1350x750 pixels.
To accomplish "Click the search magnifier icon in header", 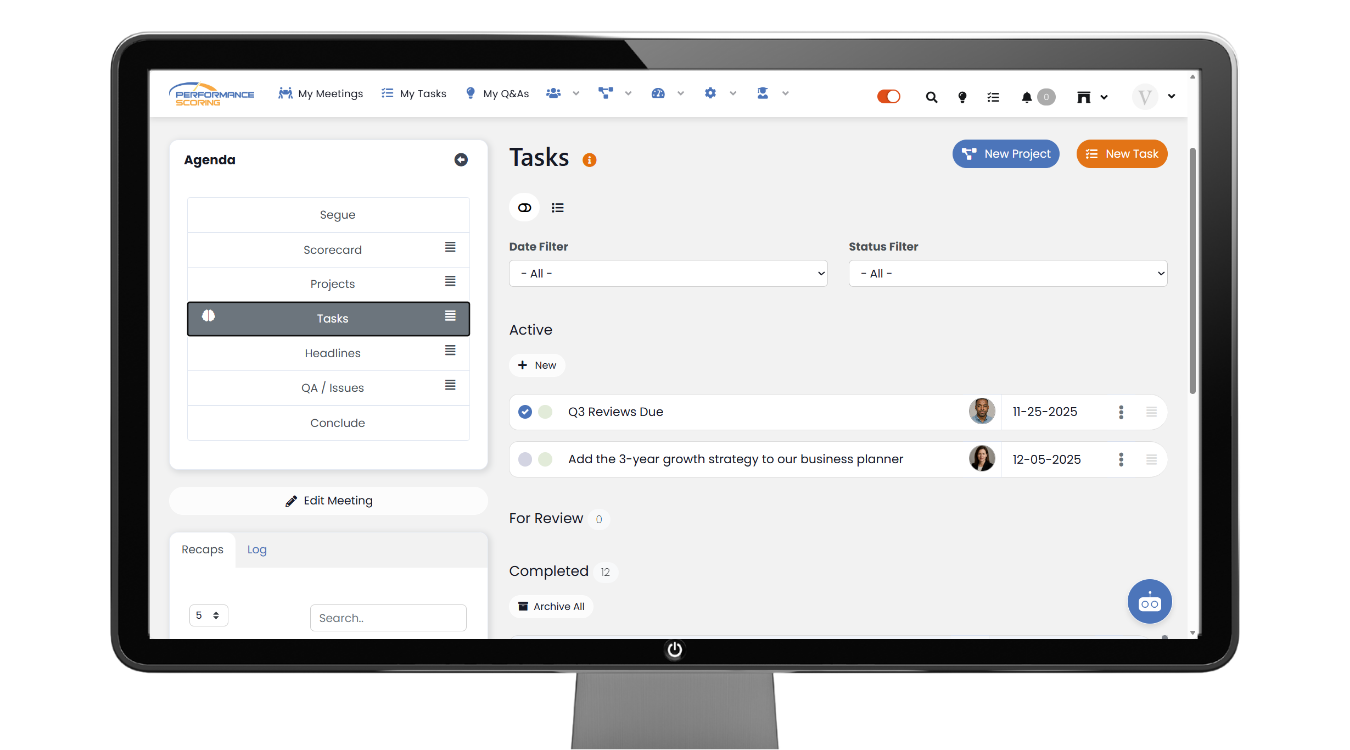I will tap(931, 97).
